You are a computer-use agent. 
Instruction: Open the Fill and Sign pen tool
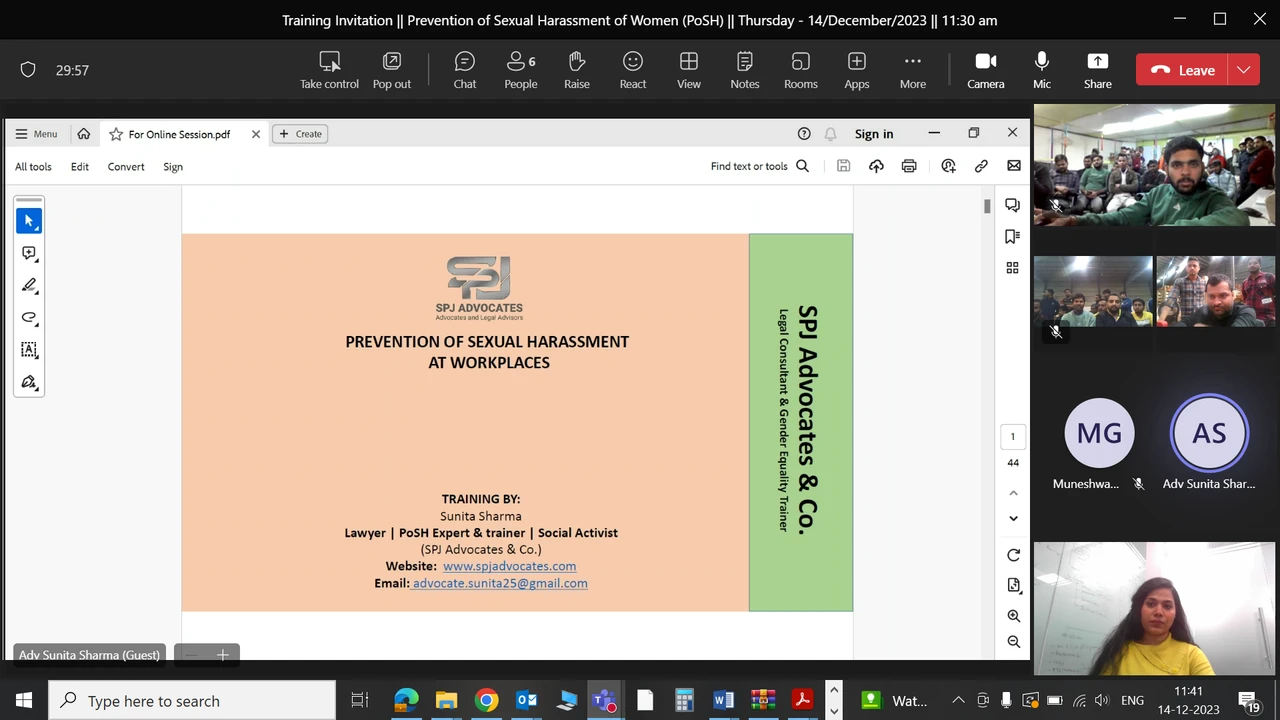click(x=29, y=382)
